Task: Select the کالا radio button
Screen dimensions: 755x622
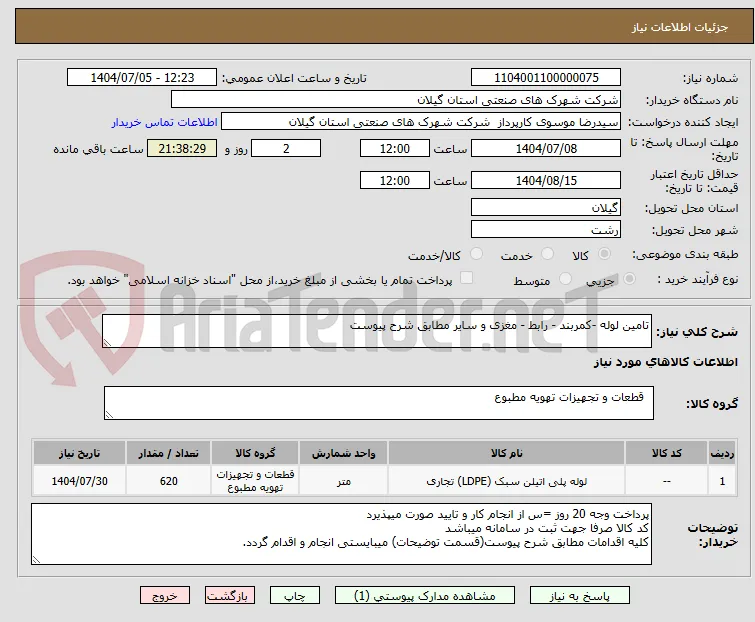Action: (x=604, y=254)
